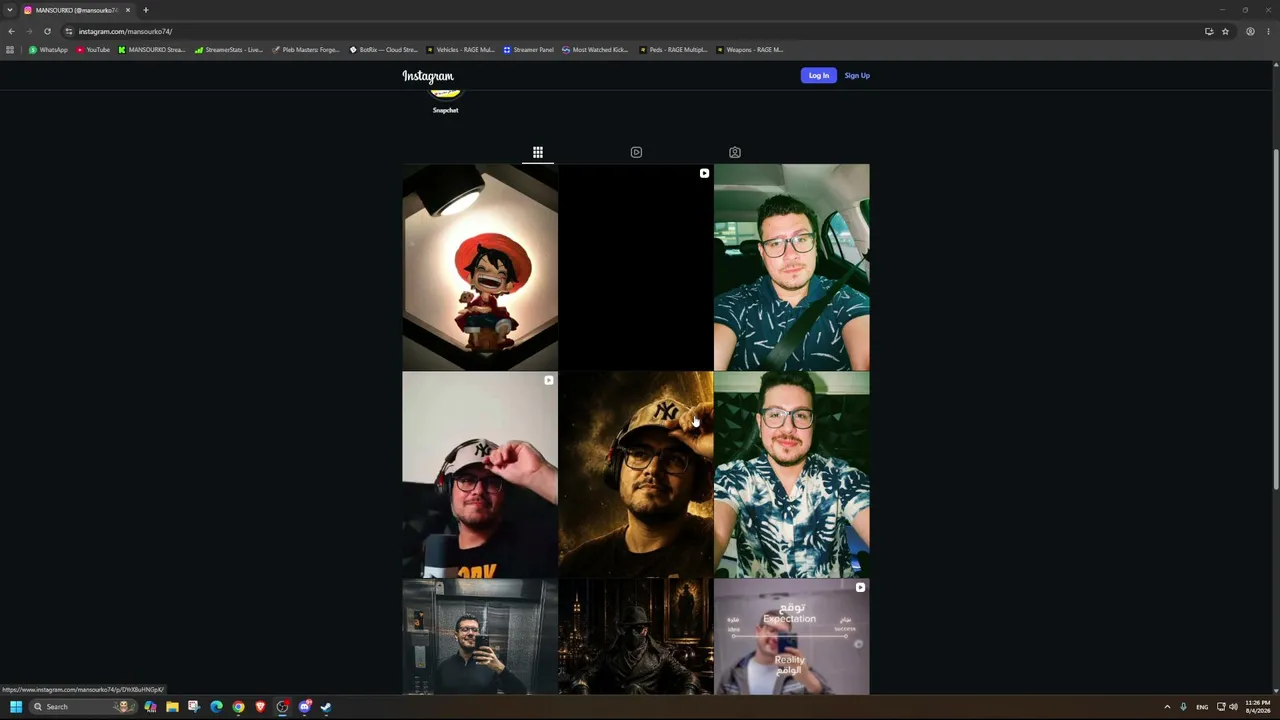Open the black video post
Viewport: 1280px width, 720px height.
click(636, 267)
